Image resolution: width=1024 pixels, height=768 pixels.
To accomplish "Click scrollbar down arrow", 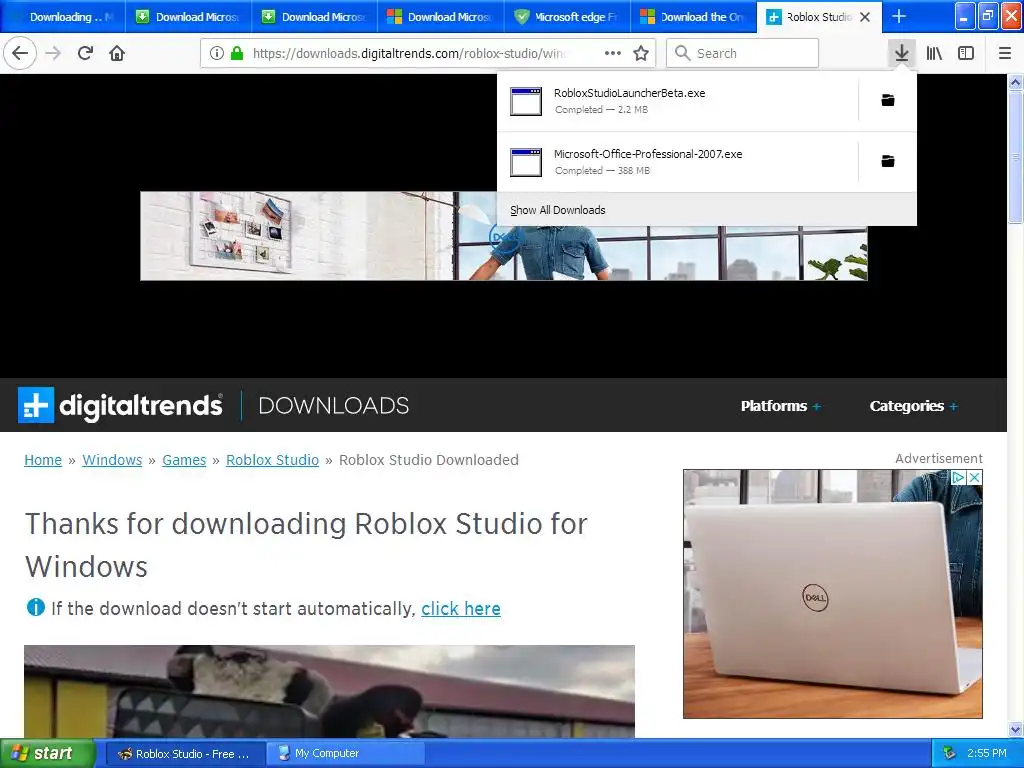I will point(1015,729).
